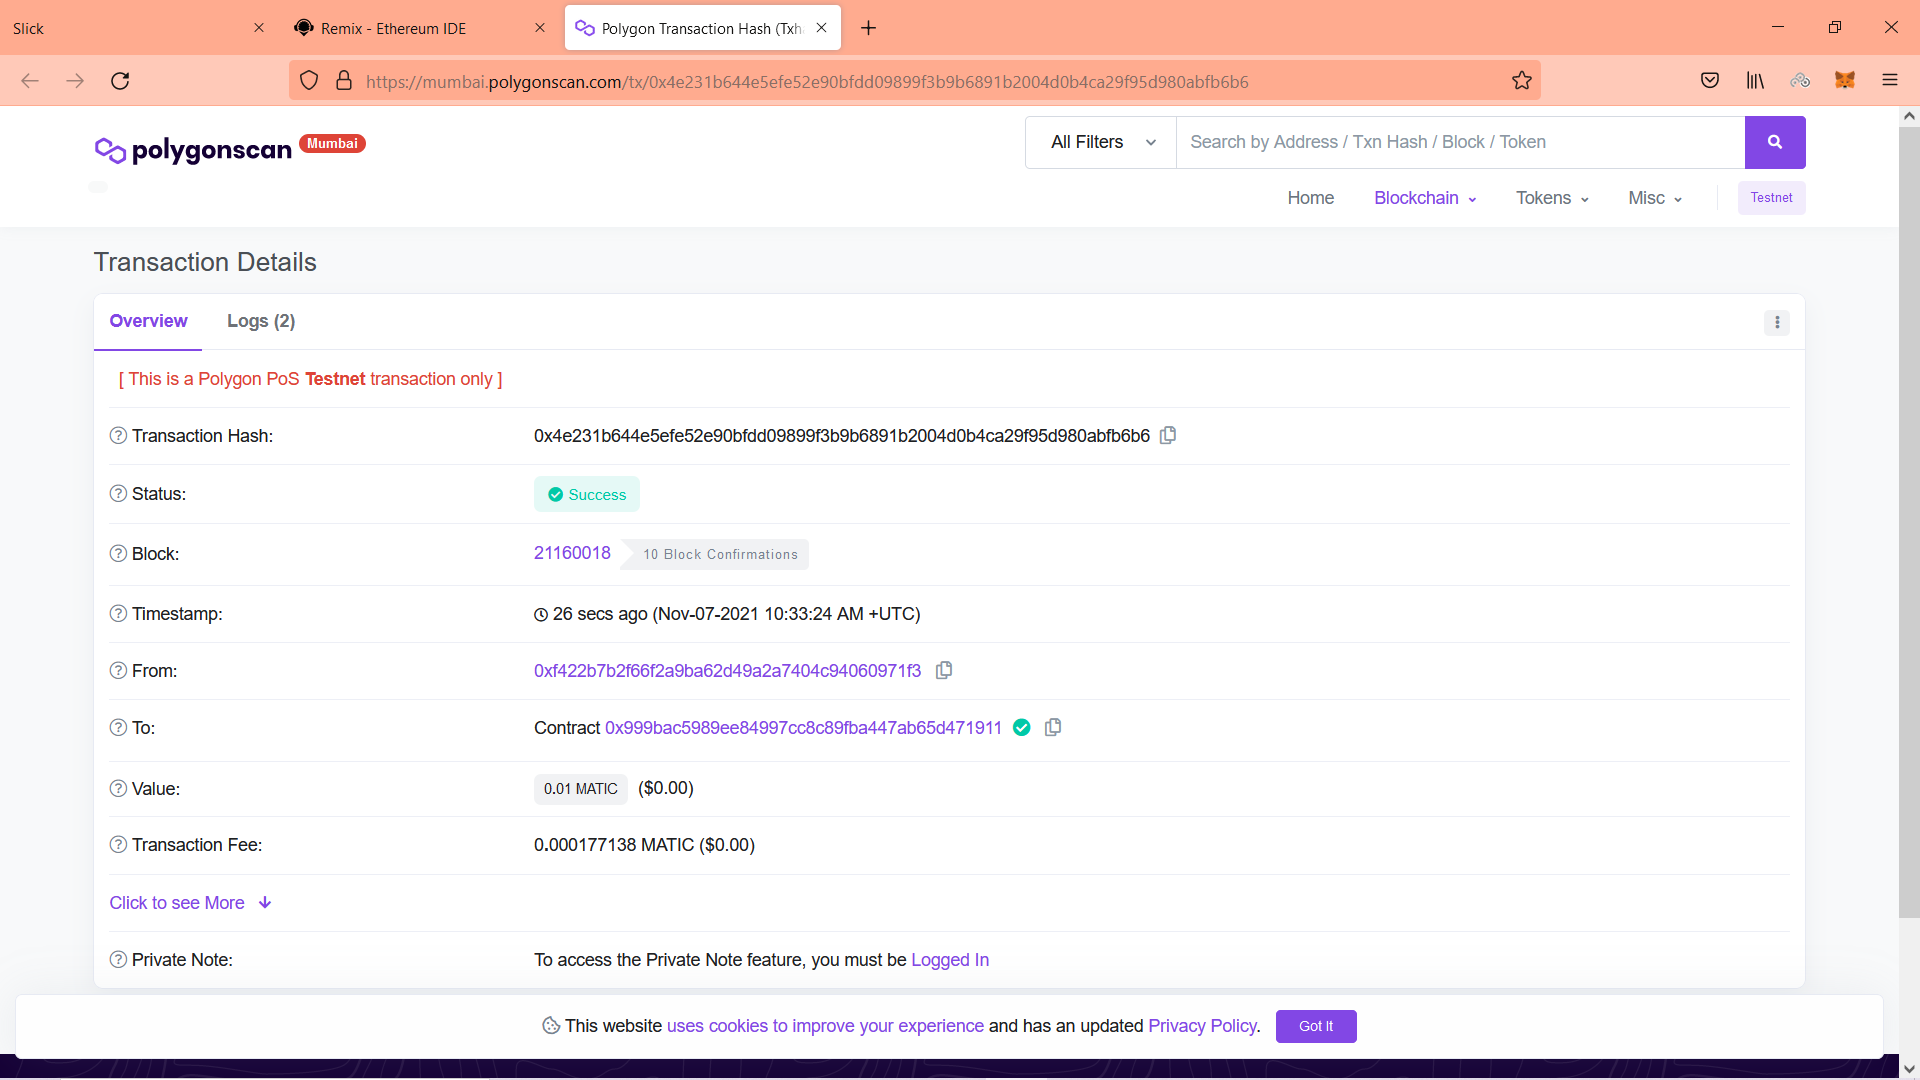Expand the Blockchain nav menu
This screenshot has height=1080, width=1920.
pos(1424,198)
